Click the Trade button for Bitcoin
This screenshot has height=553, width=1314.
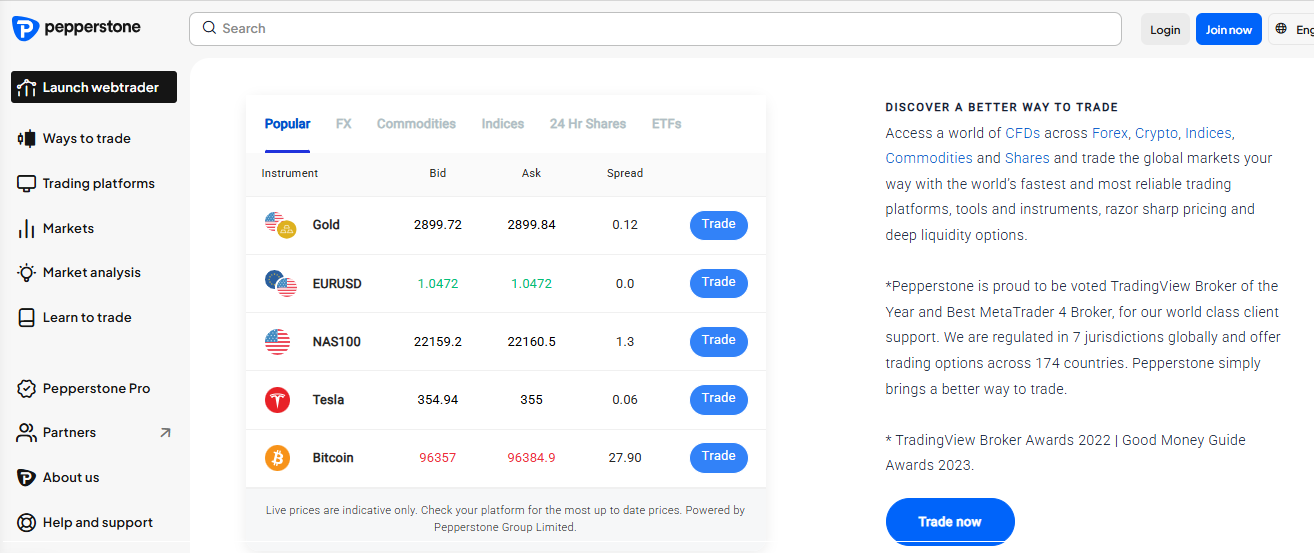coord(719,457)
